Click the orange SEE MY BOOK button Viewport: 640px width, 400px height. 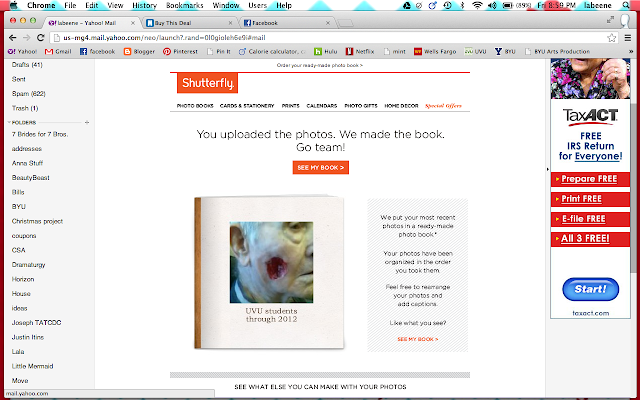pyautogui.click(x=321, y=167)
